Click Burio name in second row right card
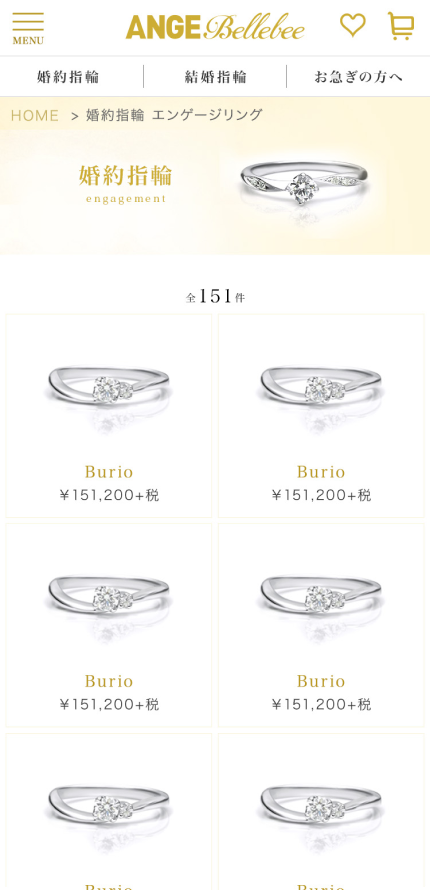The image size is (430, 890). coord(321,681)
